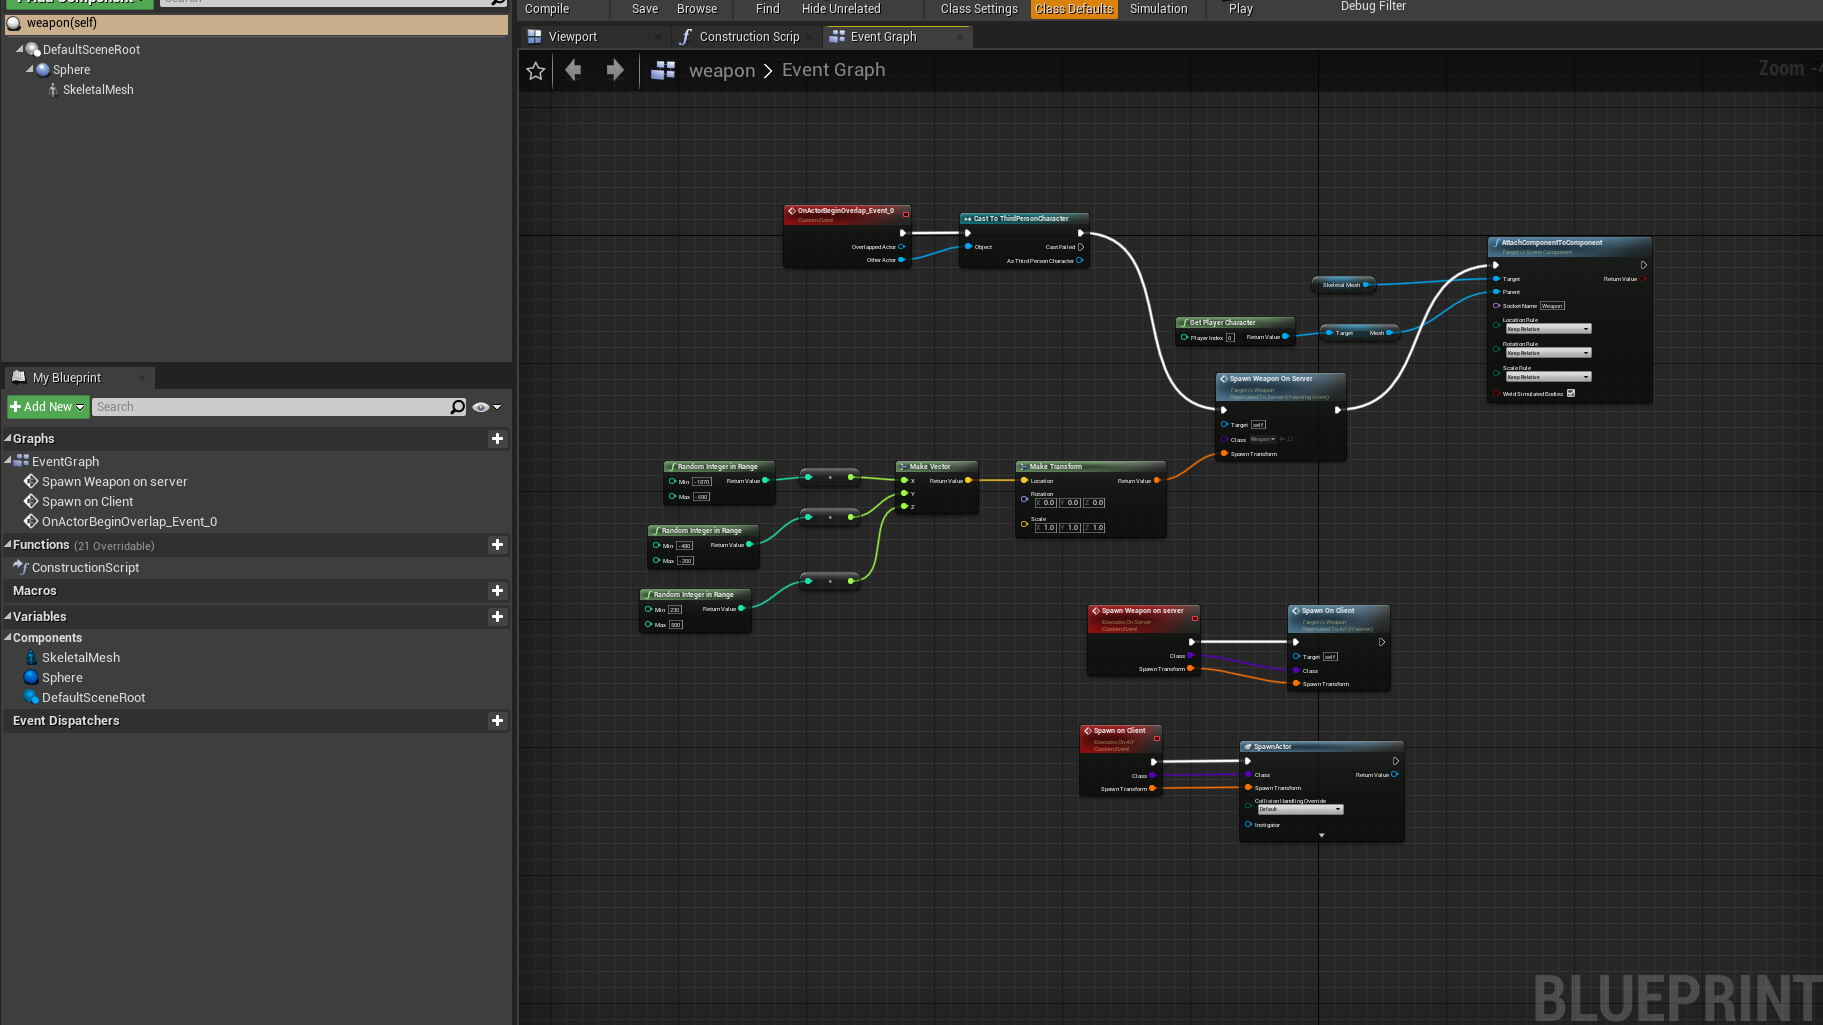Add a new variable with plus icon
The image size is (1823, 1025).
(497, 617)
